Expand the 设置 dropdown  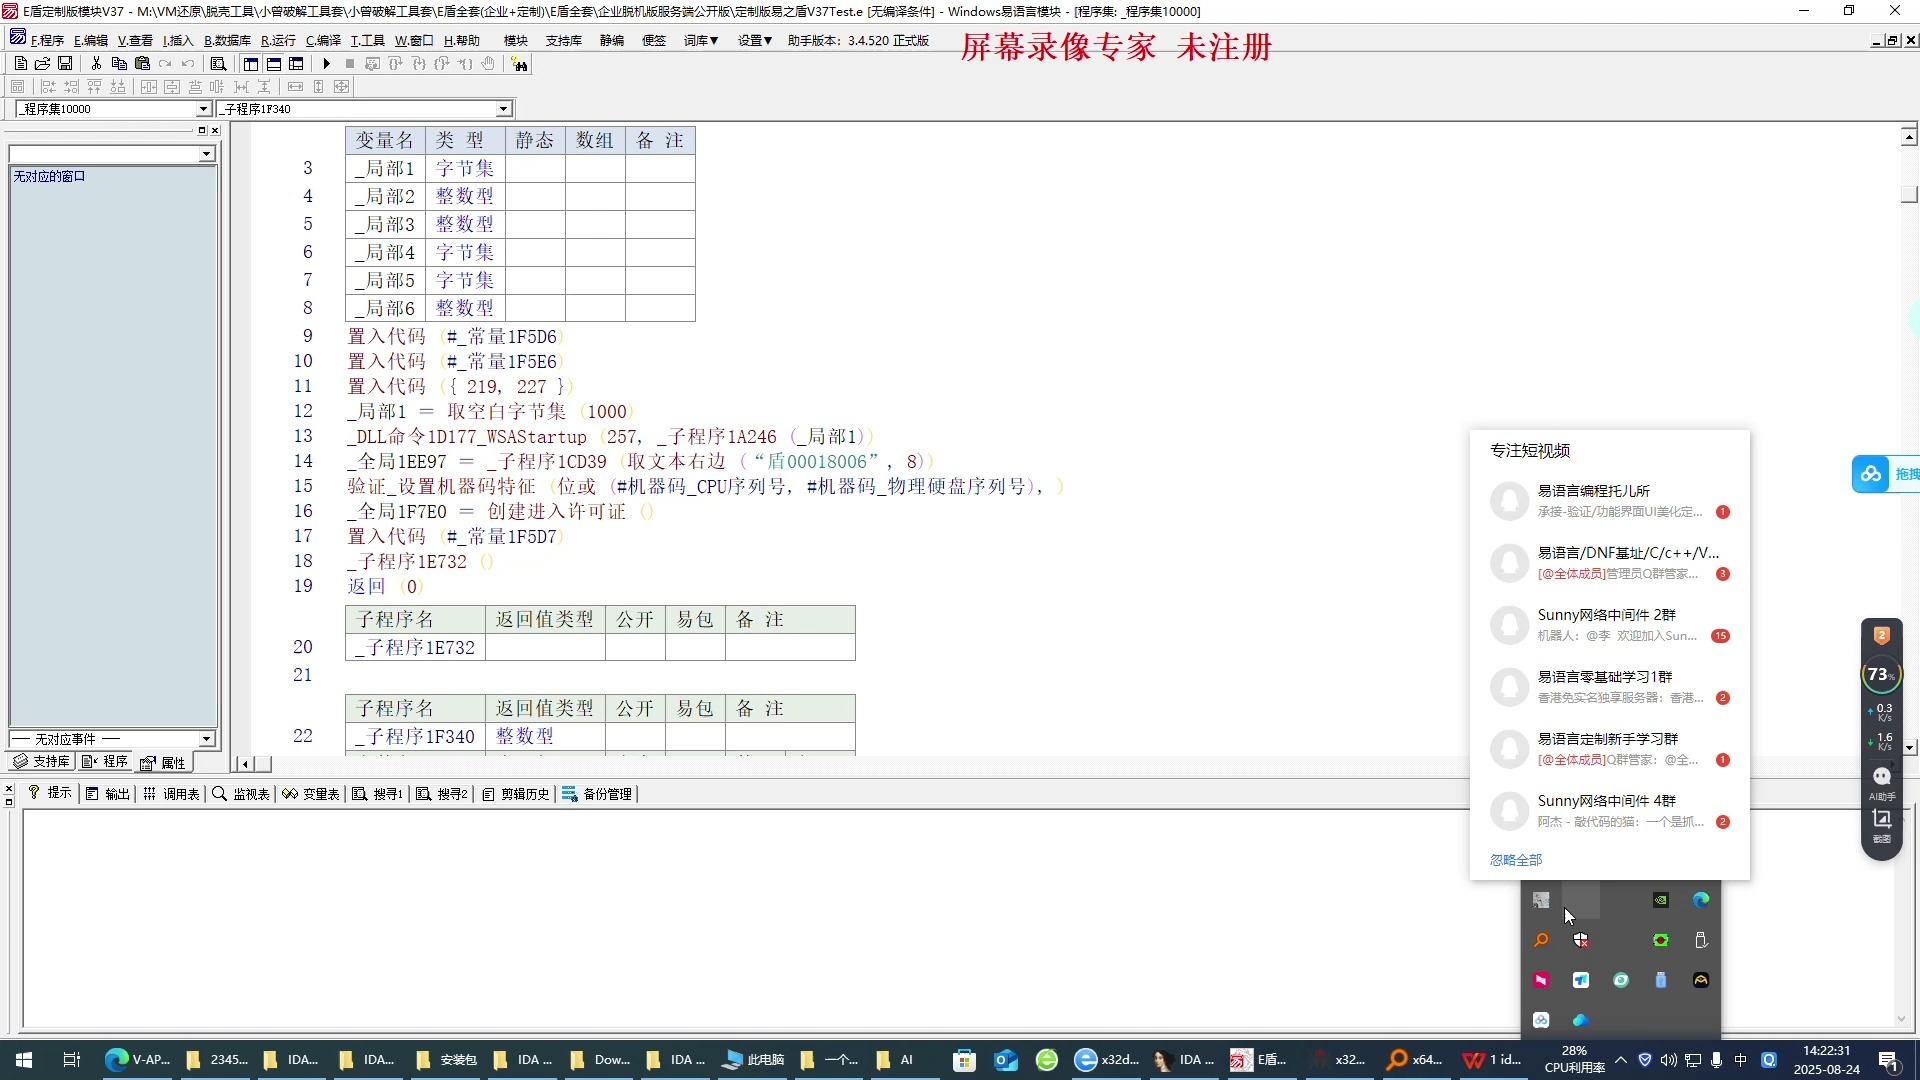pos(755,40)
